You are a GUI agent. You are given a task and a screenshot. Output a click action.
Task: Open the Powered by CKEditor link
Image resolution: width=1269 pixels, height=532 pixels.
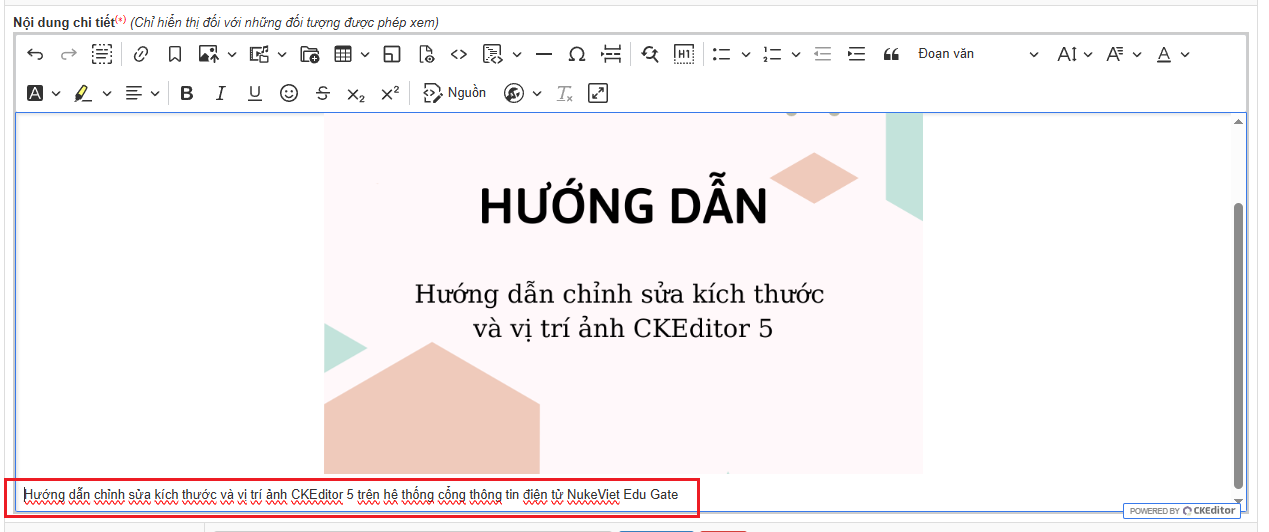pyautogui.click(x=1183, y=511)
